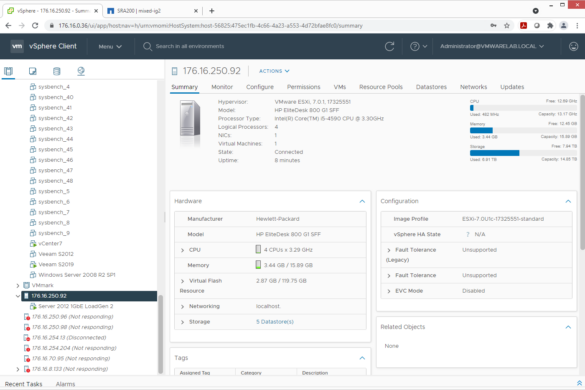The width and height of the screenshot is (585, 390).
Task: Open the browser profile avatar icon
Action: pyautogui.click(x=563, y=25)
